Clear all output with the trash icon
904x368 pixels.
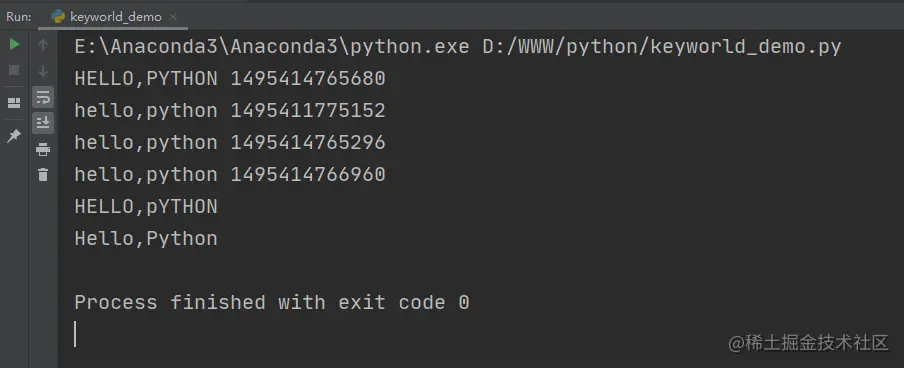coord(43,175)
